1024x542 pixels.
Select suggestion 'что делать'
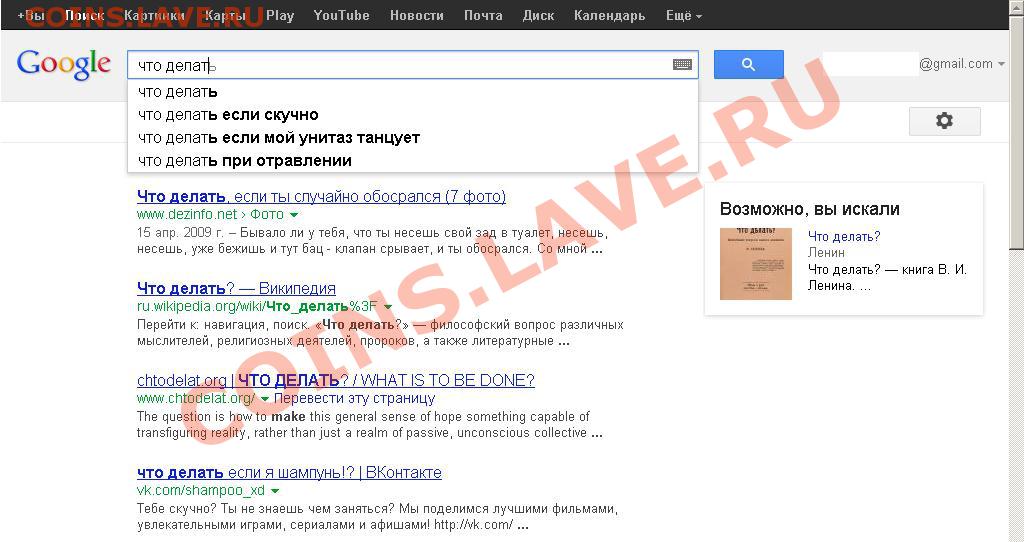click(x=413, y=91)
